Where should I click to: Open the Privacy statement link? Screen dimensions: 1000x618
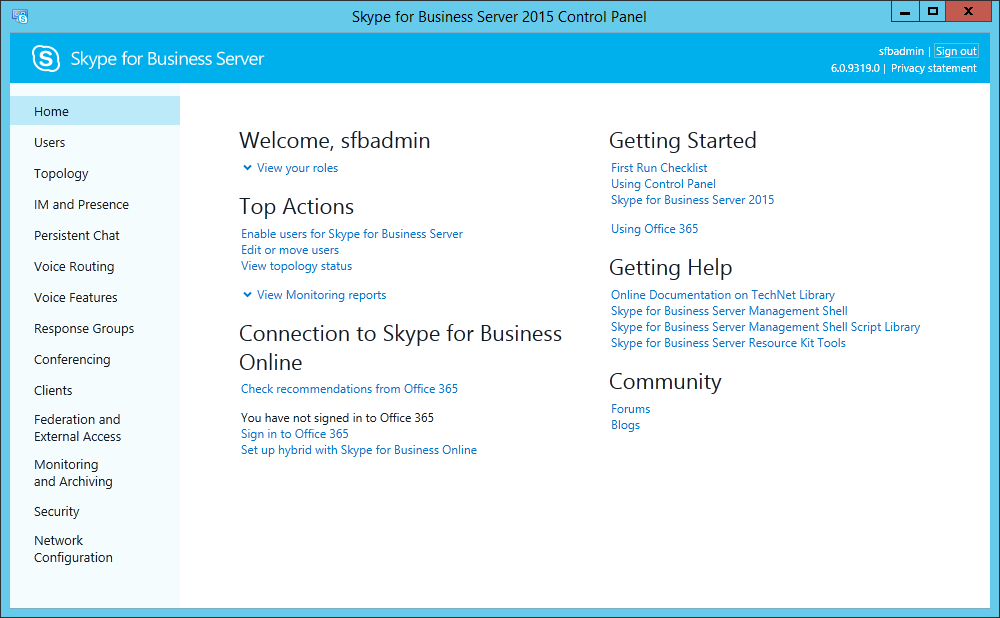tap(934, 68)
